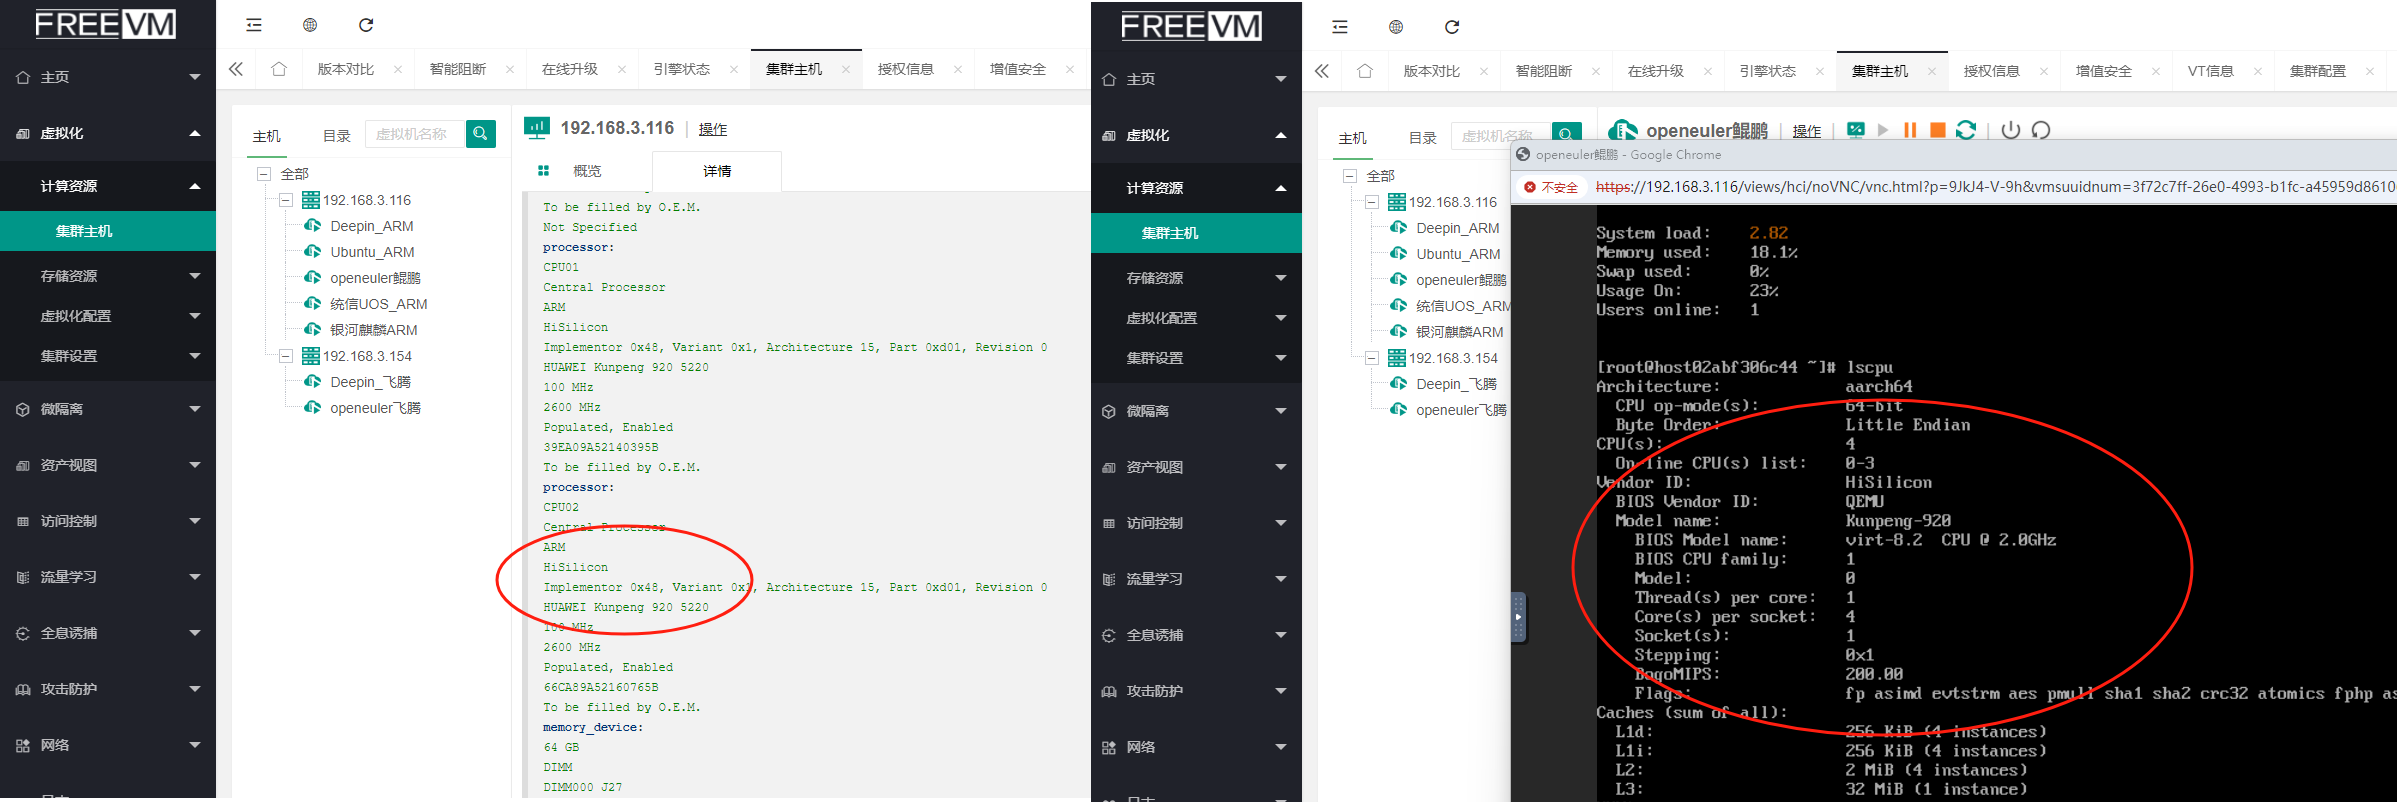This screenshot has height=802, width=2397.
Task: Click the refresh icon in left window header
Action: coord(366,25)
